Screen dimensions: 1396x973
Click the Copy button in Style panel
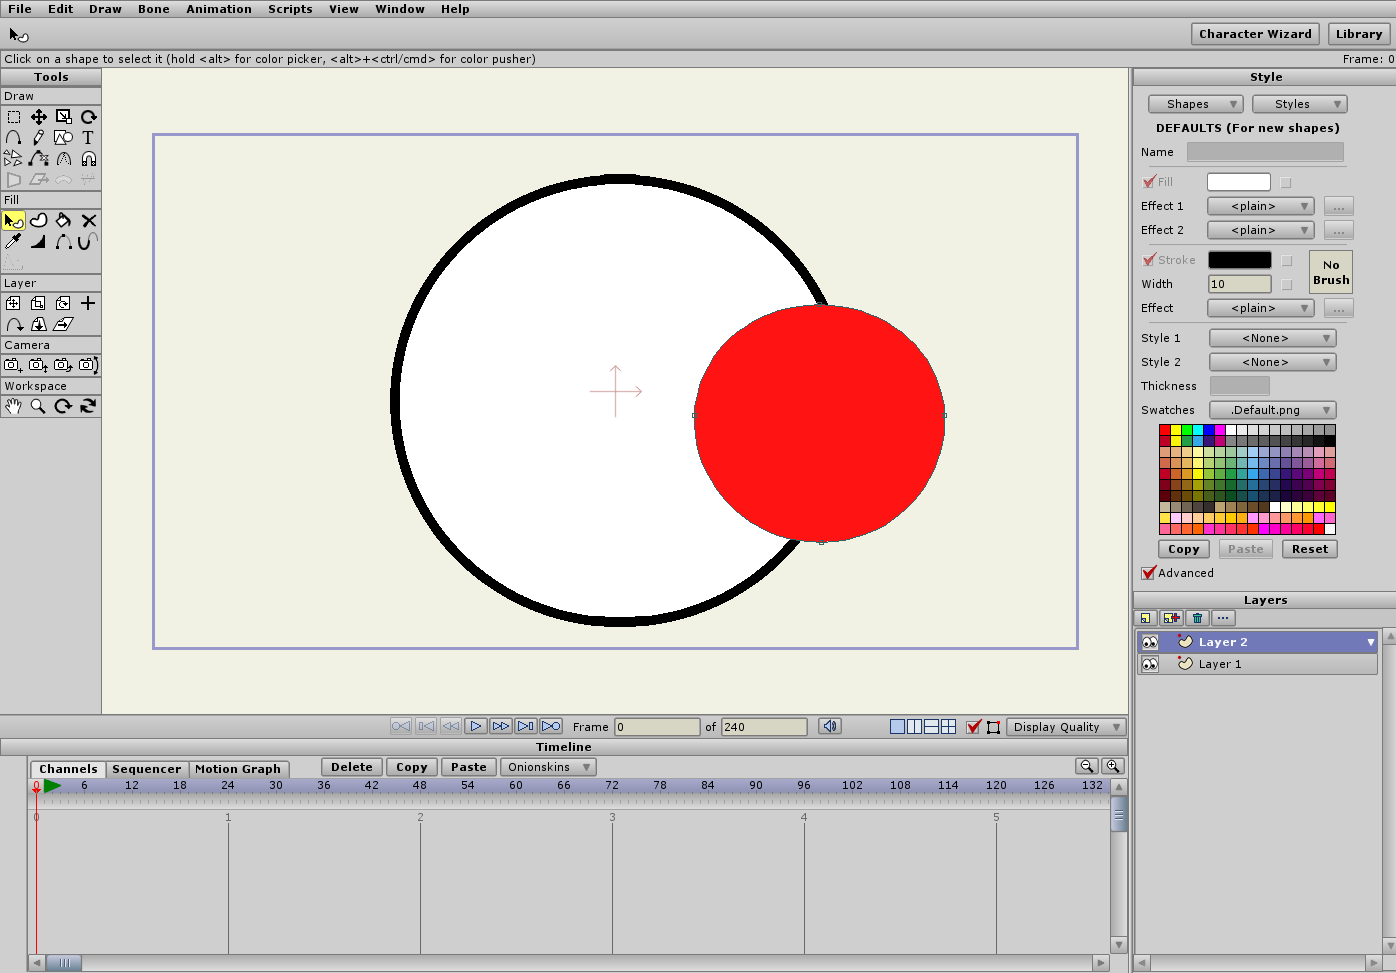(x=1184, y=549)
